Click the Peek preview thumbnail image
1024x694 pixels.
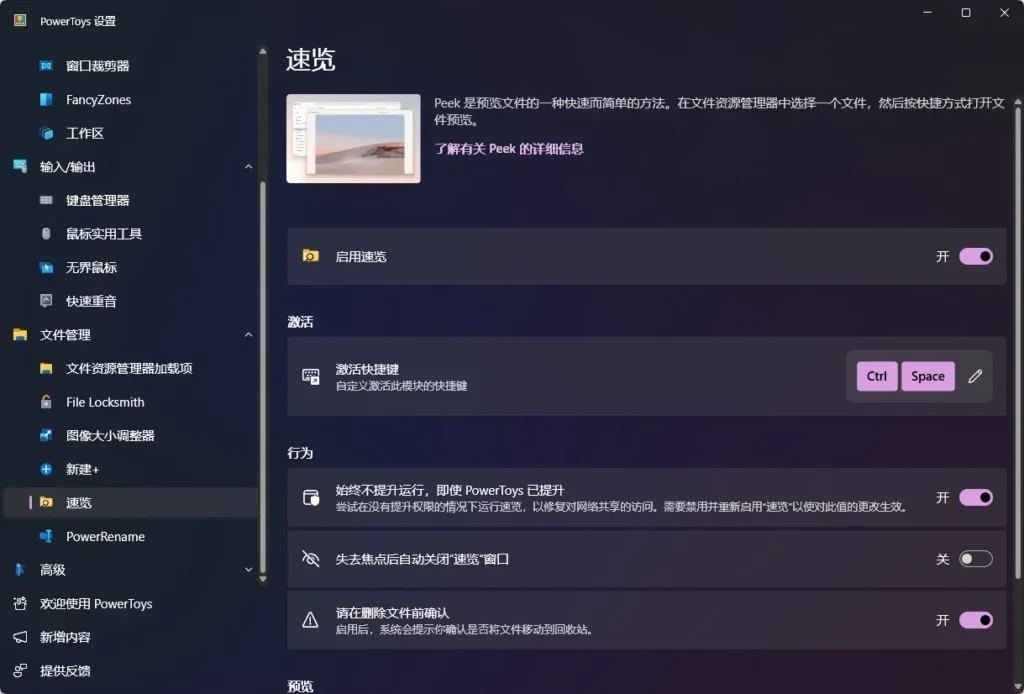click(x=353, y=138)
